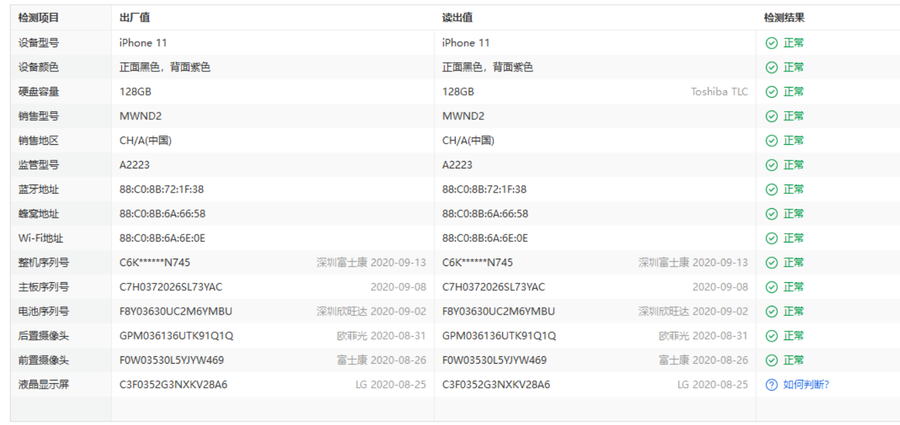Image resolution: width=900 pixels, height=425 pixels.
Task: Click the green check icon for 销售地区
Action: click(771, 141)
